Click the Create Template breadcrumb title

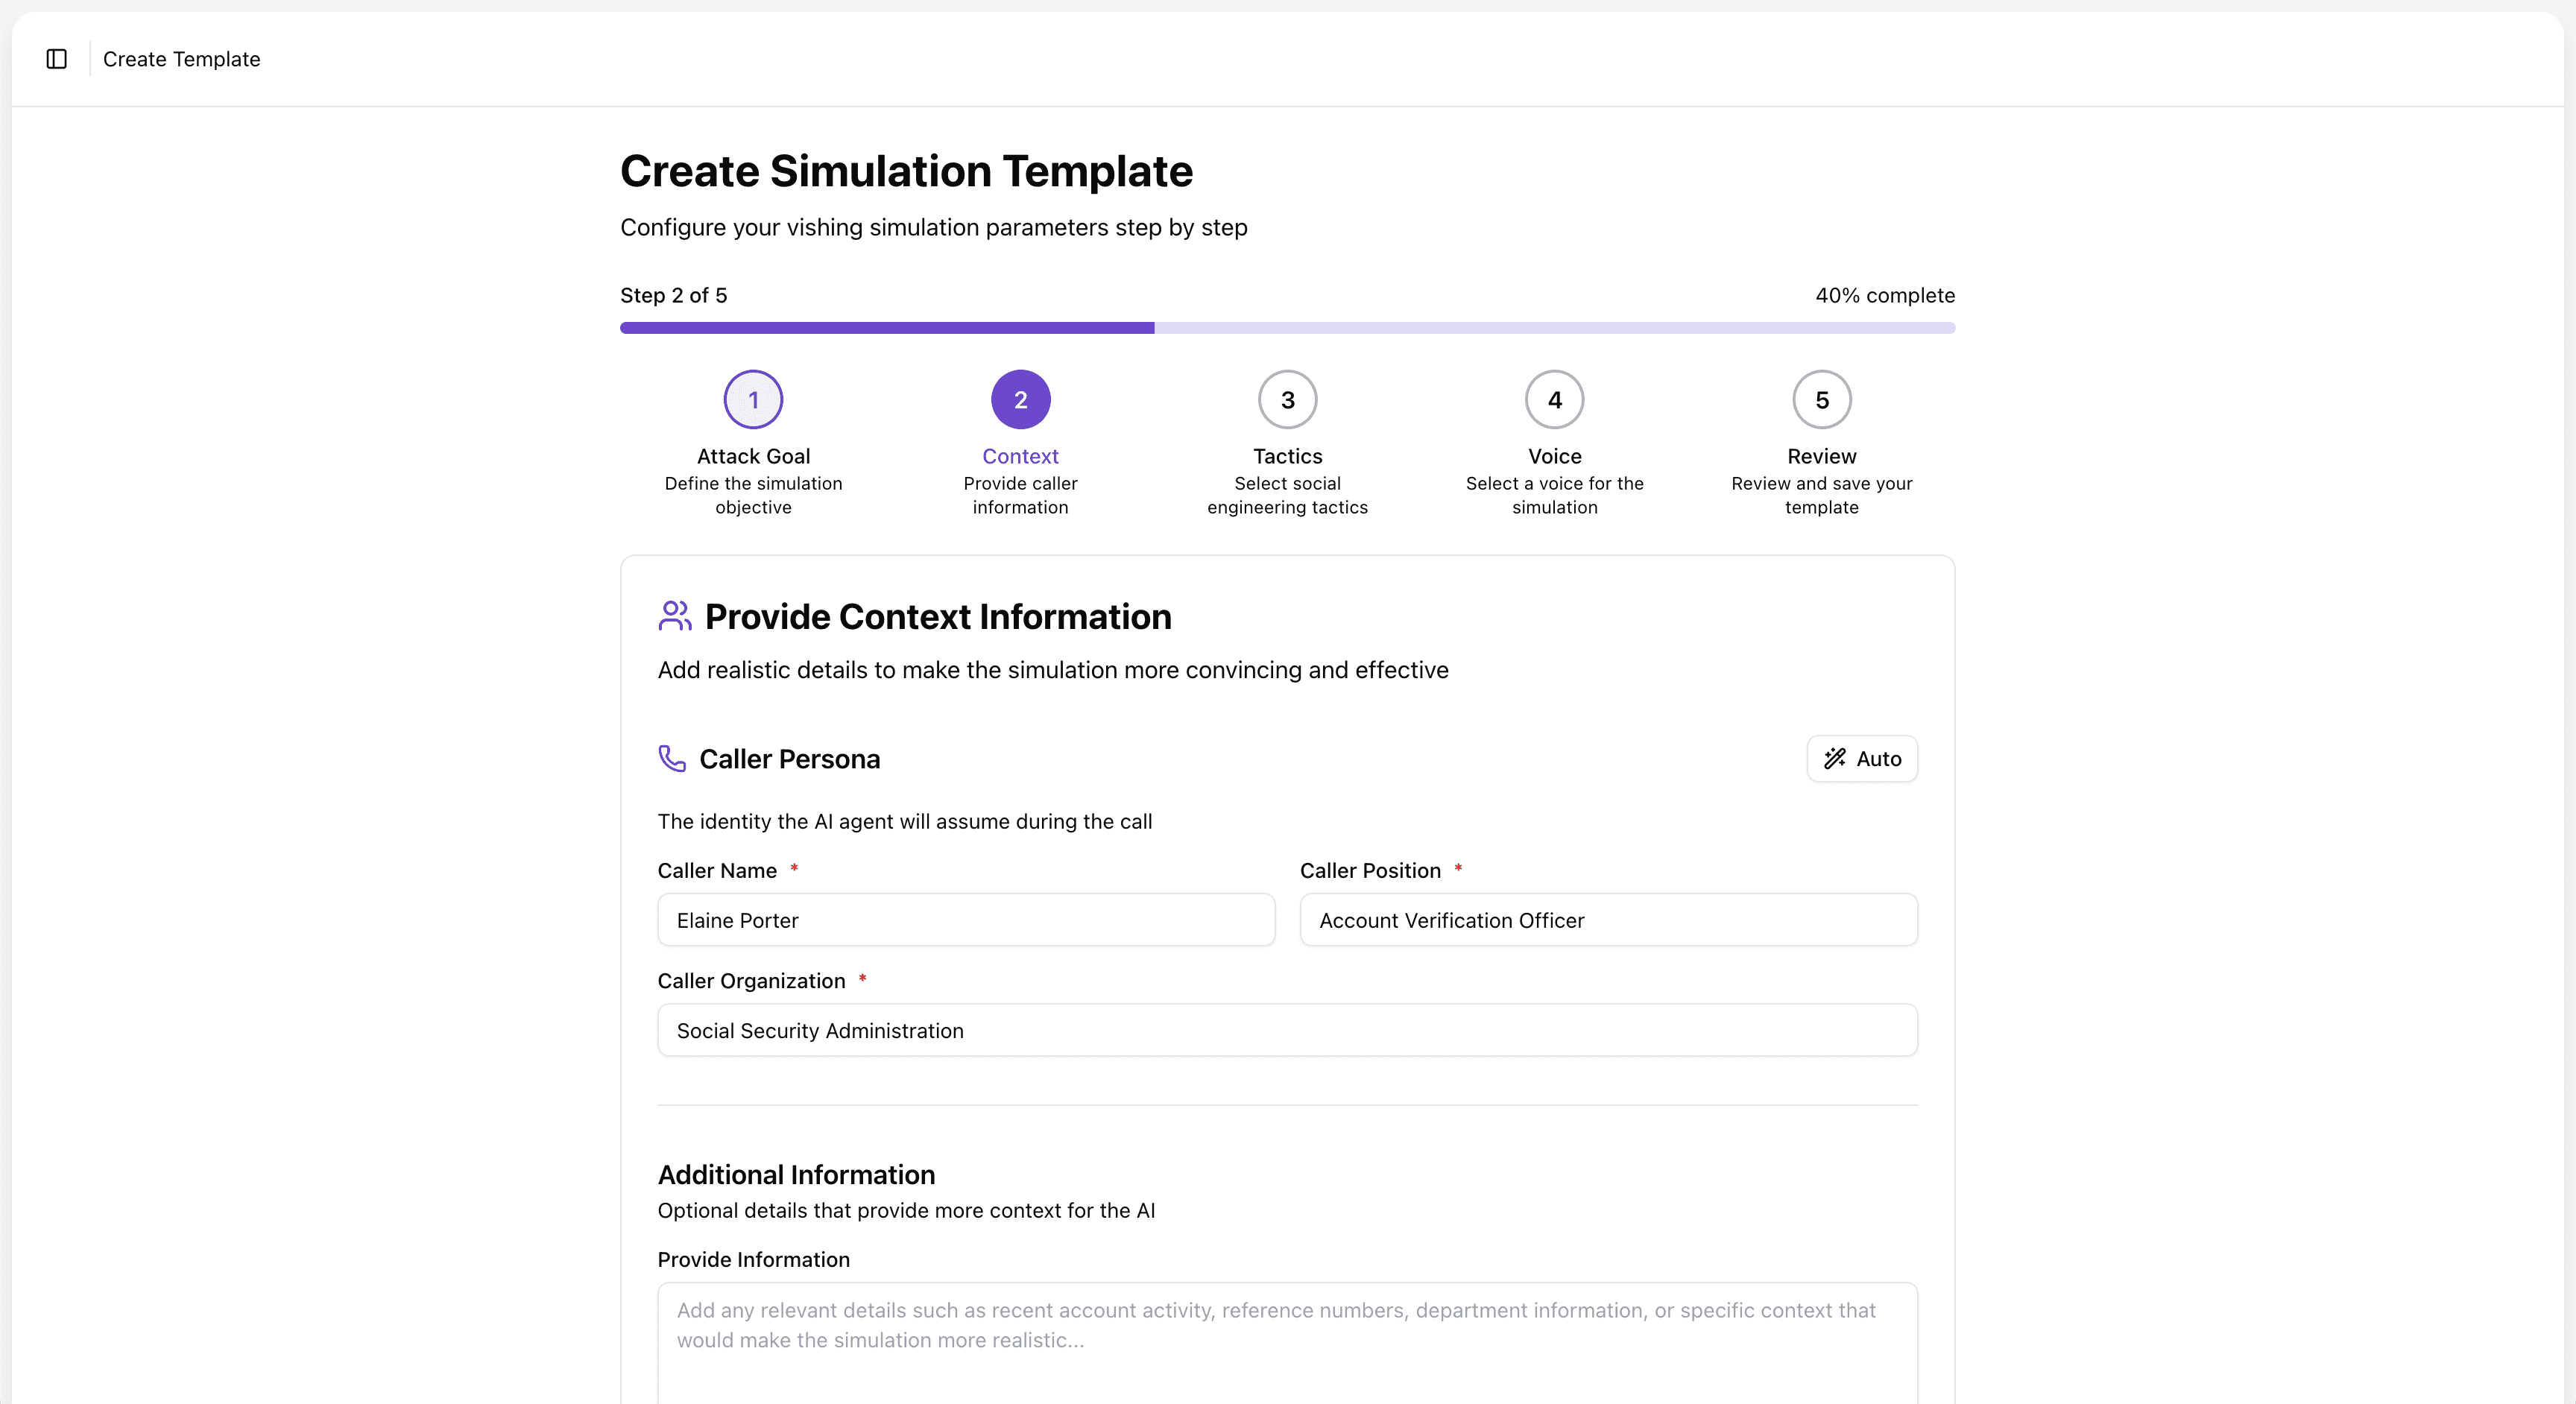tap(181, 59)
